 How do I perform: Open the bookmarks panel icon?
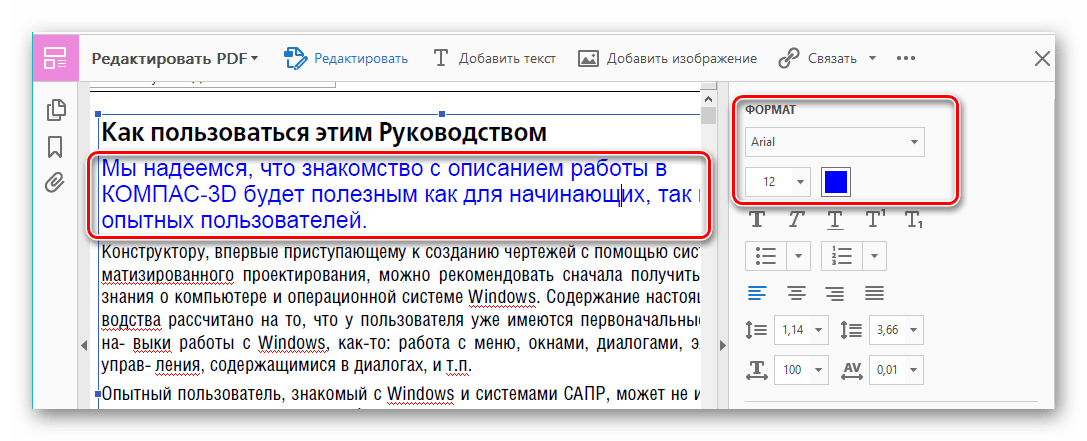56,147
